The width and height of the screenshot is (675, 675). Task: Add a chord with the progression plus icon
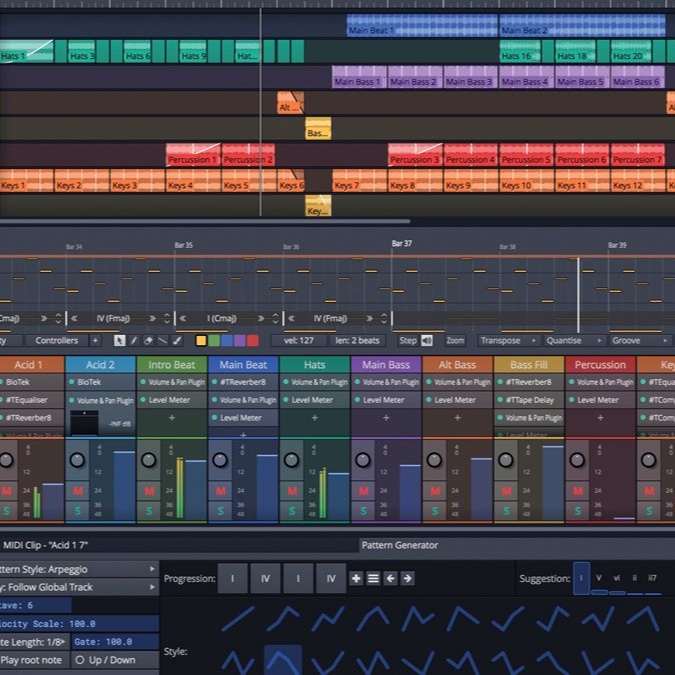pyautogui.click(x=356, y=578)
